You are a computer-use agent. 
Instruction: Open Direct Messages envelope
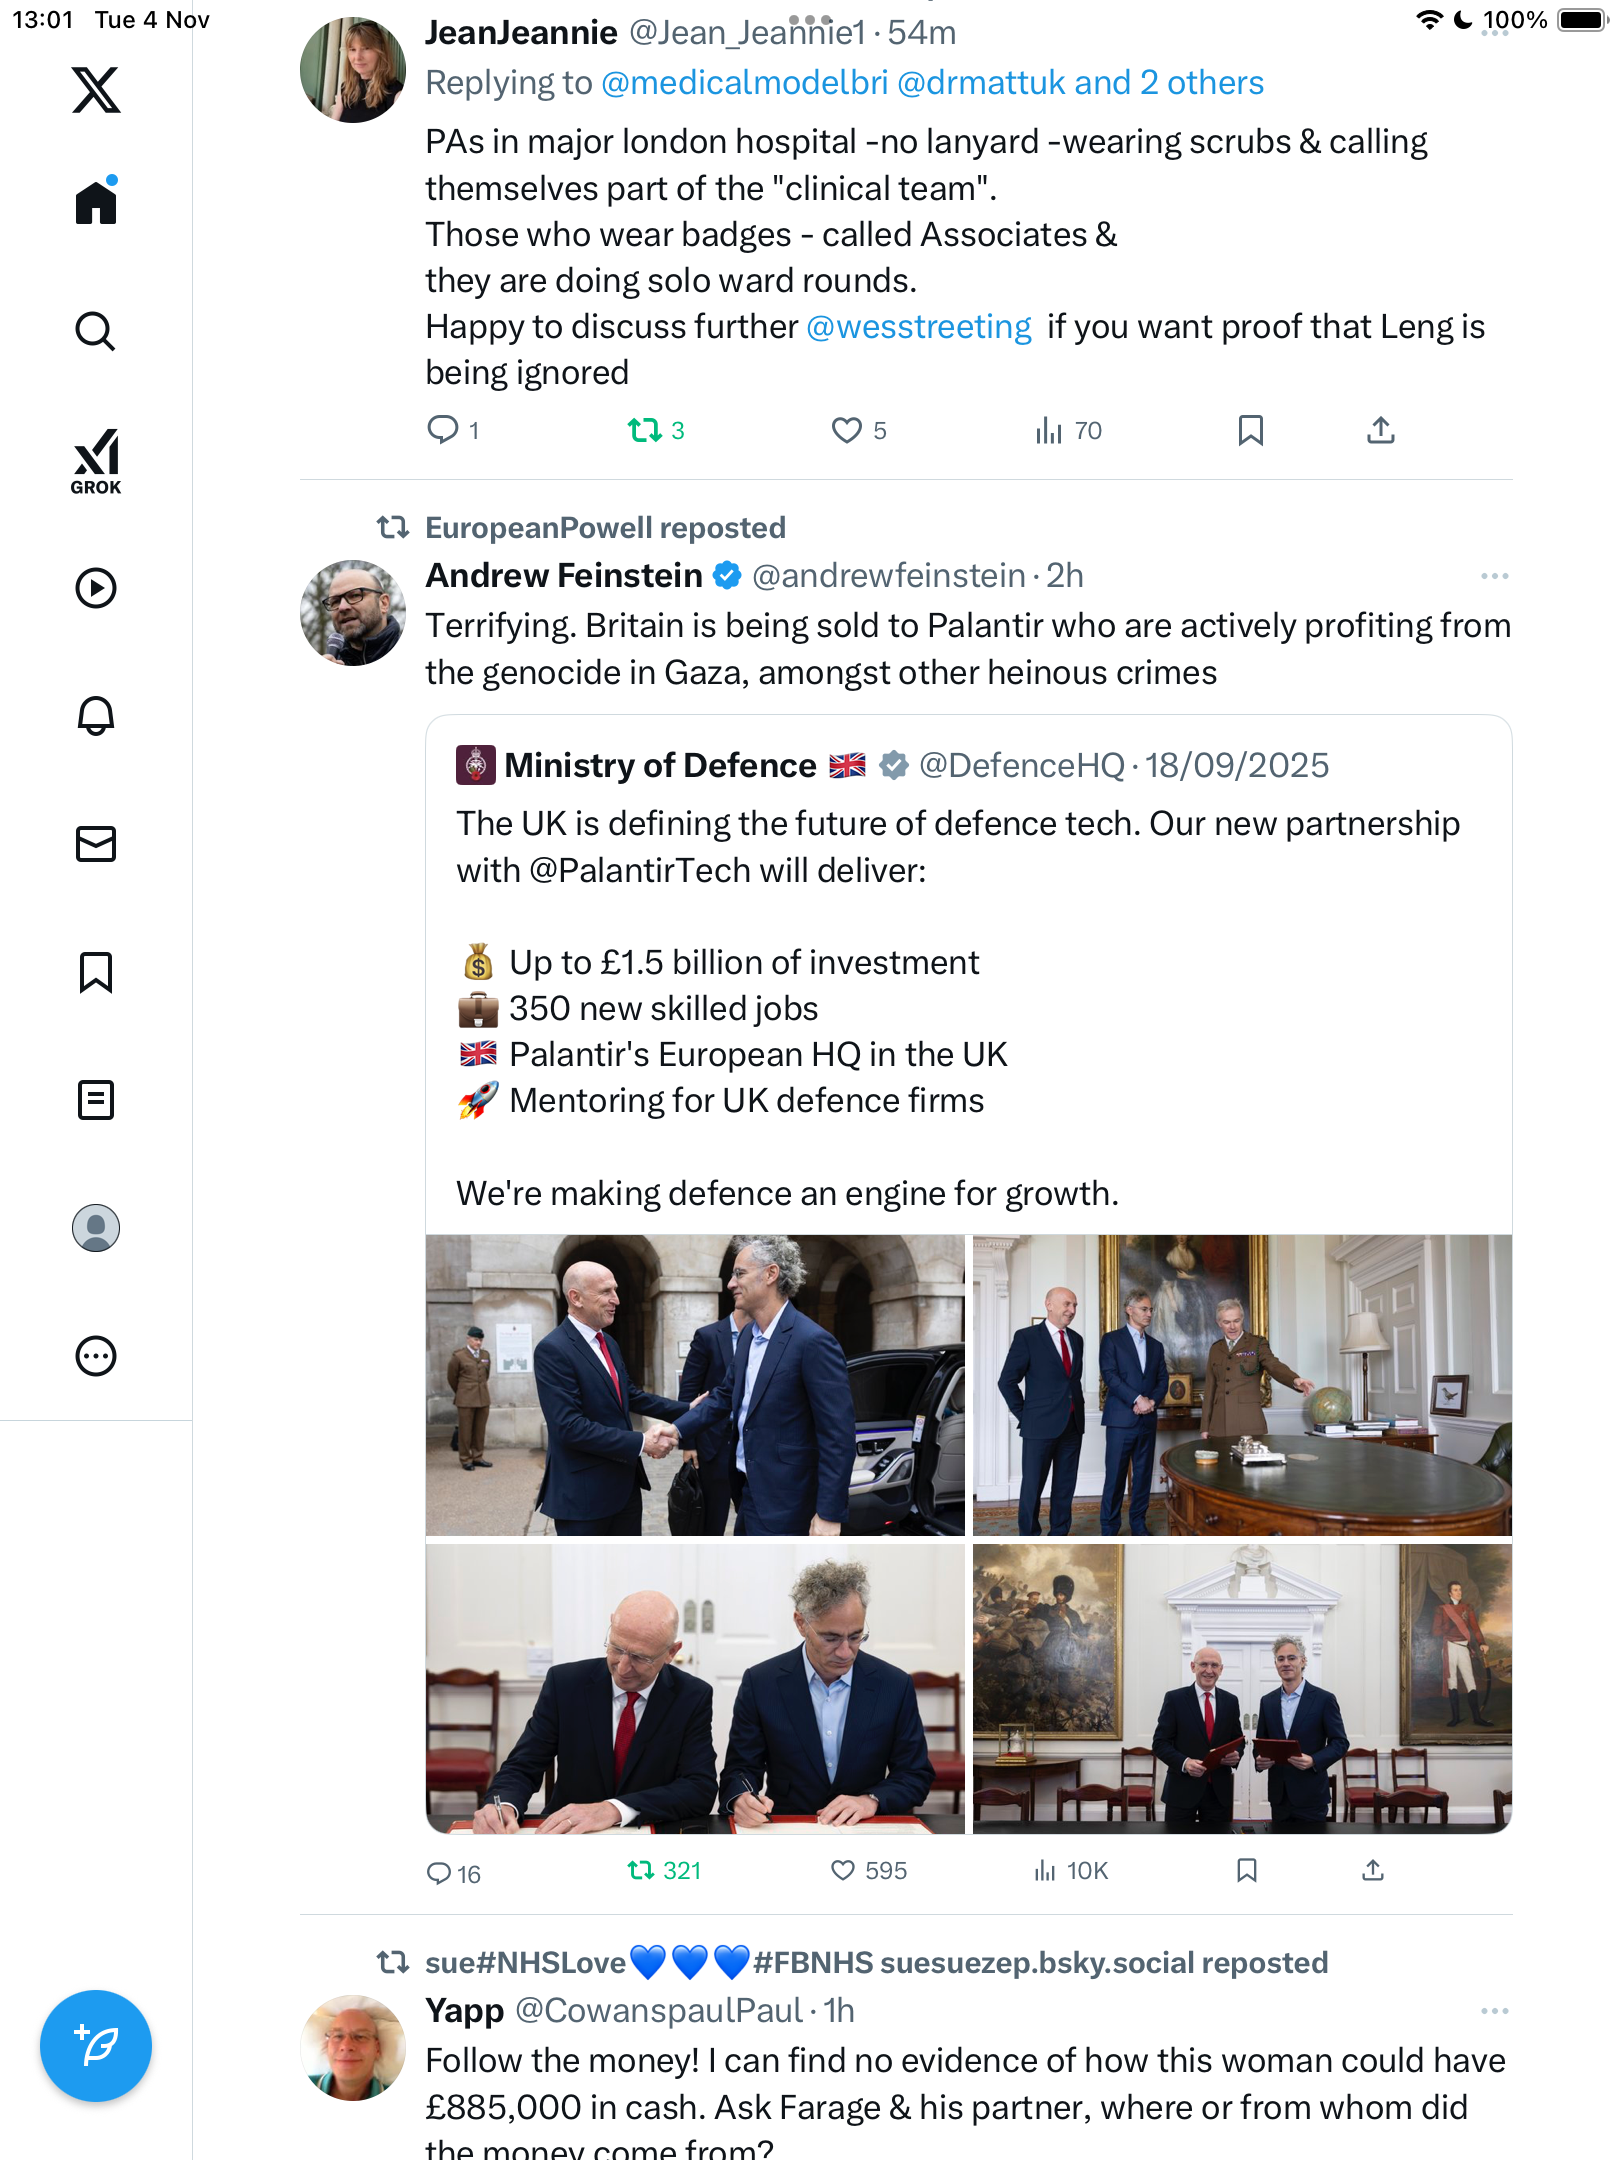pos(96,844)
